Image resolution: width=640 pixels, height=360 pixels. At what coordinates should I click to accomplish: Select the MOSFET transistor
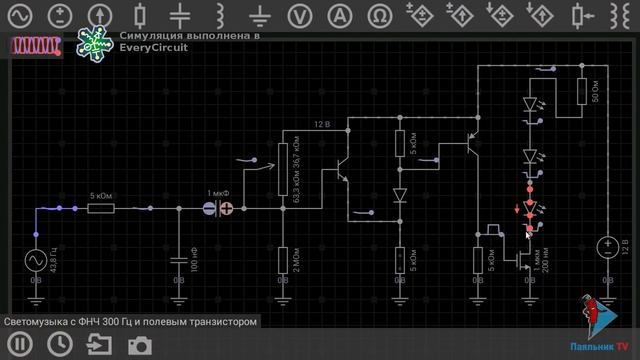tap(524, 260)
